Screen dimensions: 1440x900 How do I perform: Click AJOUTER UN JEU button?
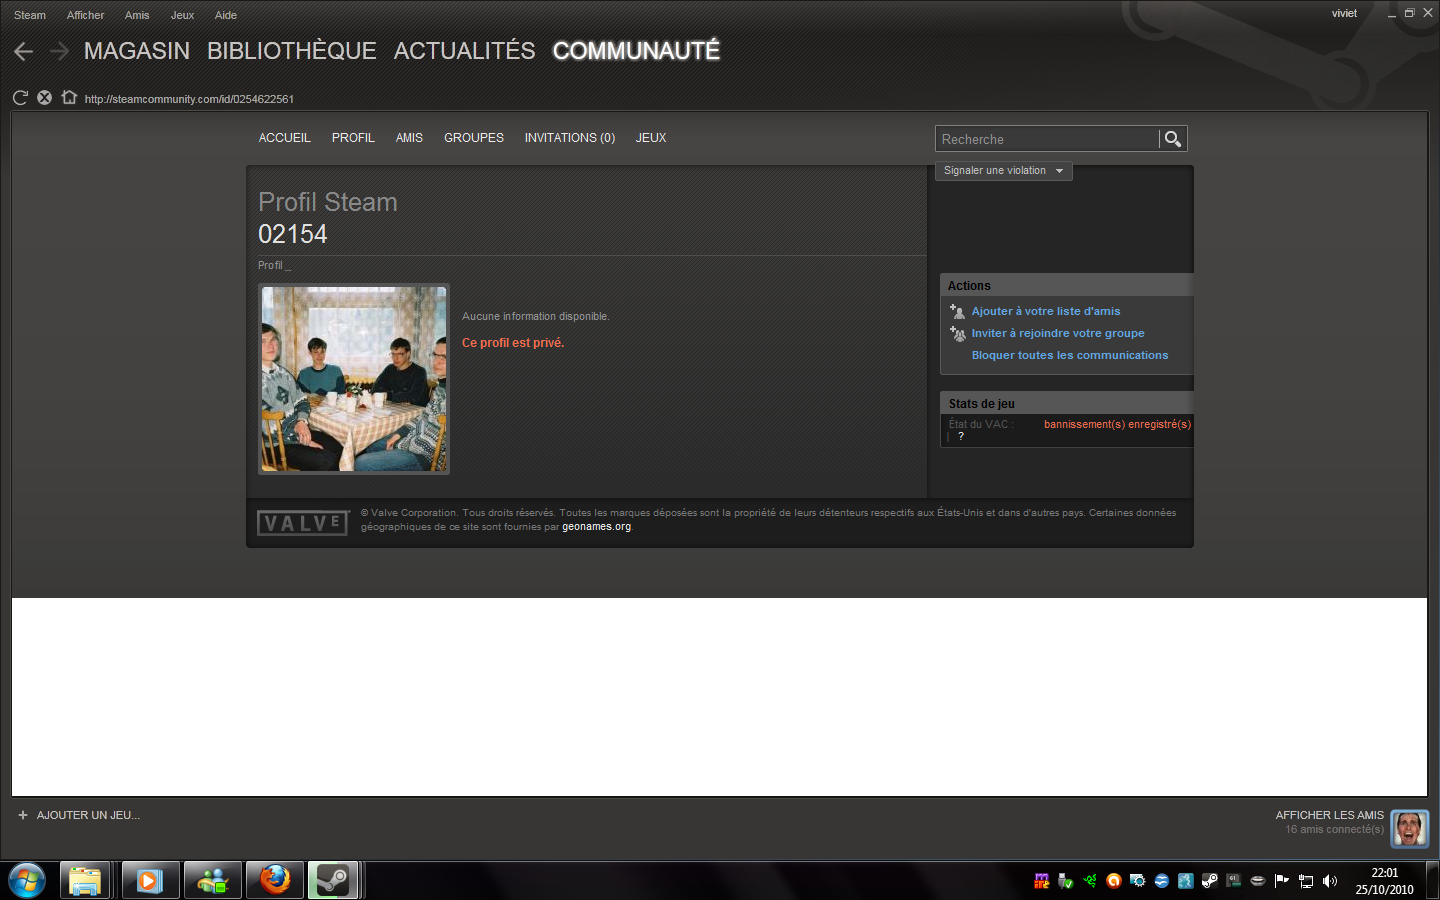click(x=80, y=815)
